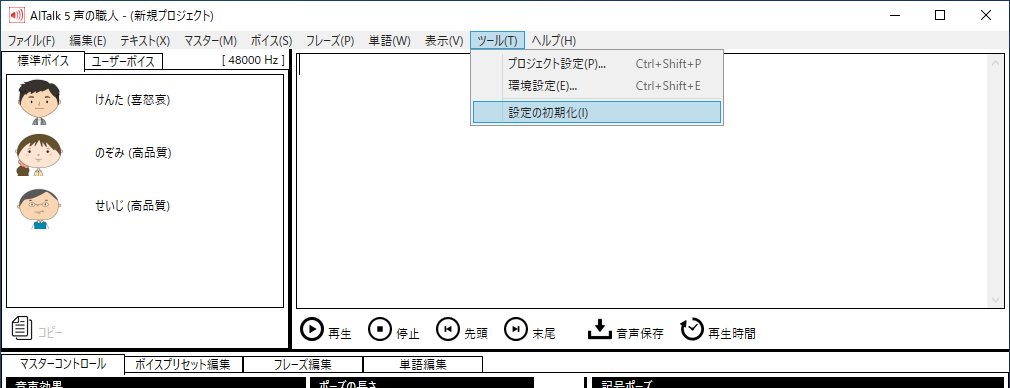This screenshot has width=1010, height=388.
Task: Select the せいじ voice avatar
Action: 40,208
